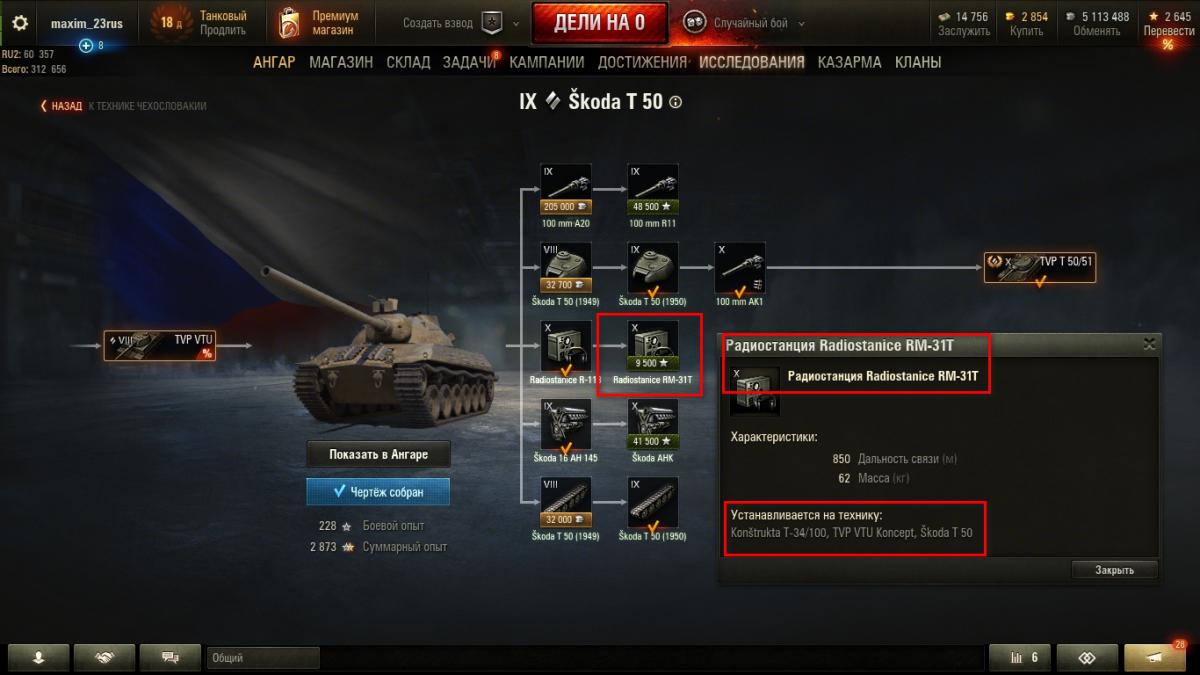Switch to the АНГАР tab
Viewport: 1200px width, 675px height.
(x=274, y=62)
